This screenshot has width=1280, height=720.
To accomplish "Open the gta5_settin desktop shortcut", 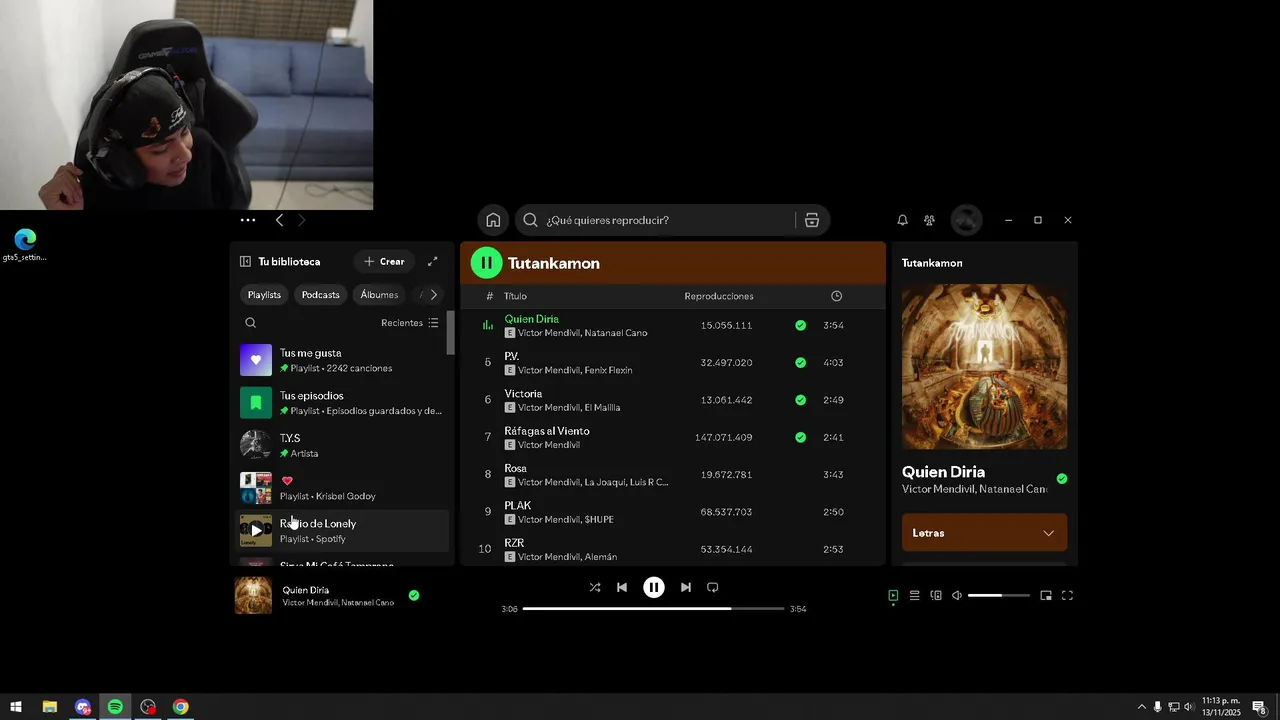I will [x=25, y=245].
